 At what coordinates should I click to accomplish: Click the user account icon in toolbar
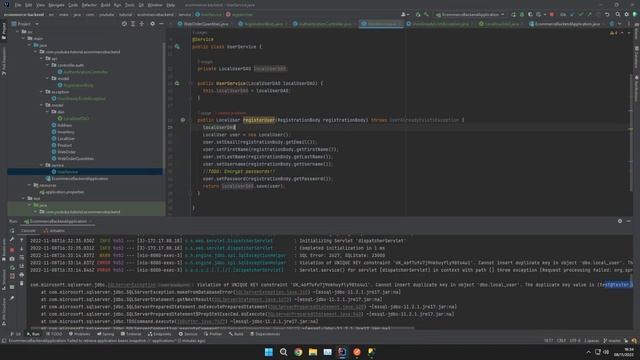(x=405, y=14)
